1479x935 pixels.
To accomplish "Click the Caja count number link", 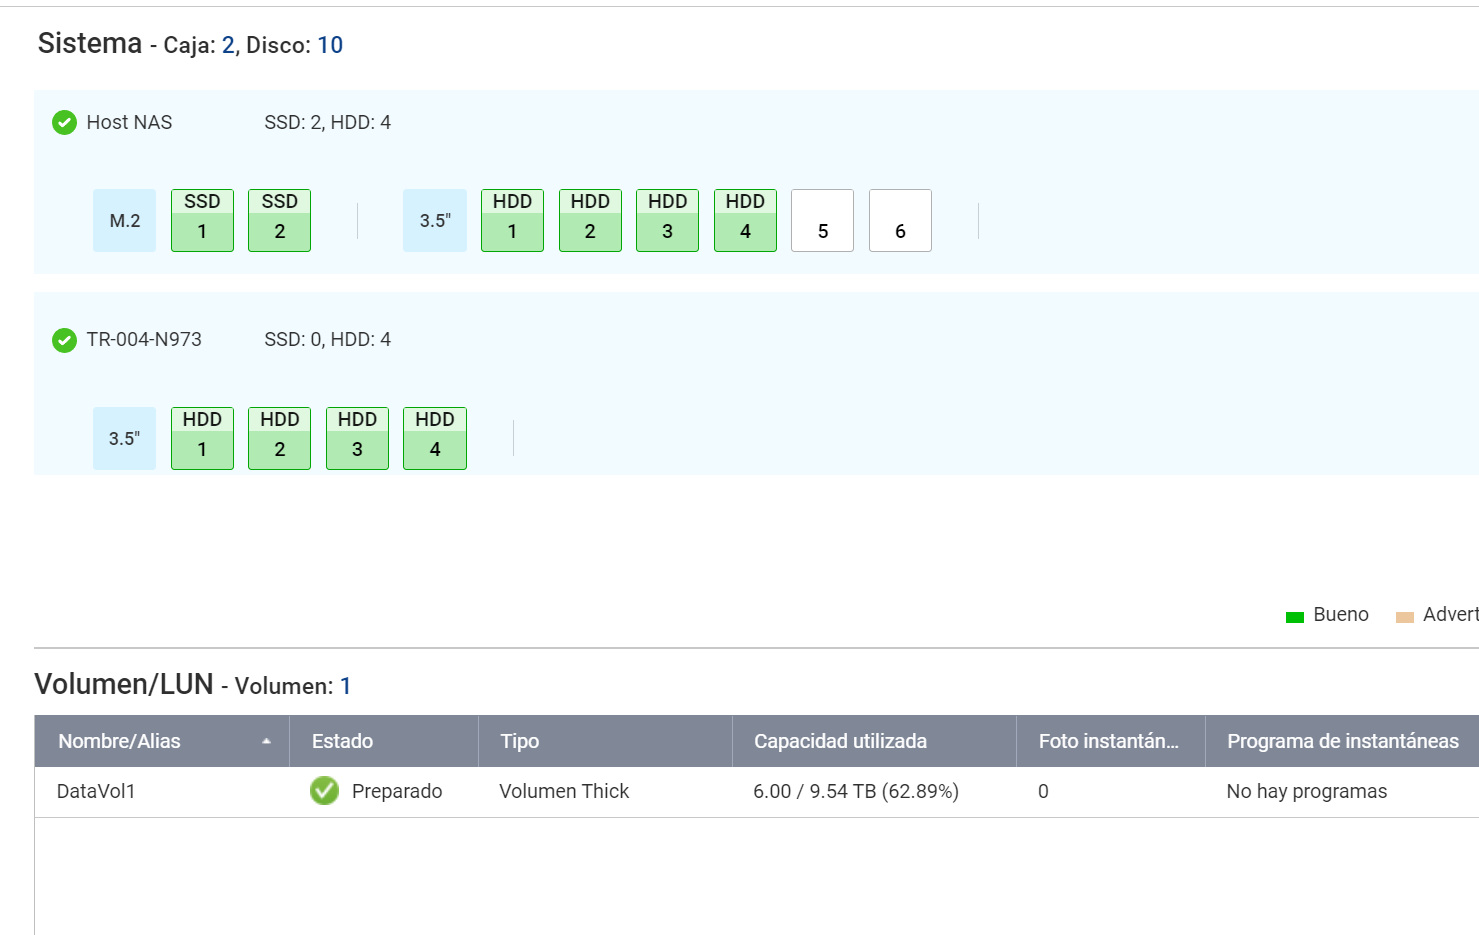I will pyautogui.click(x=228, y=45).
